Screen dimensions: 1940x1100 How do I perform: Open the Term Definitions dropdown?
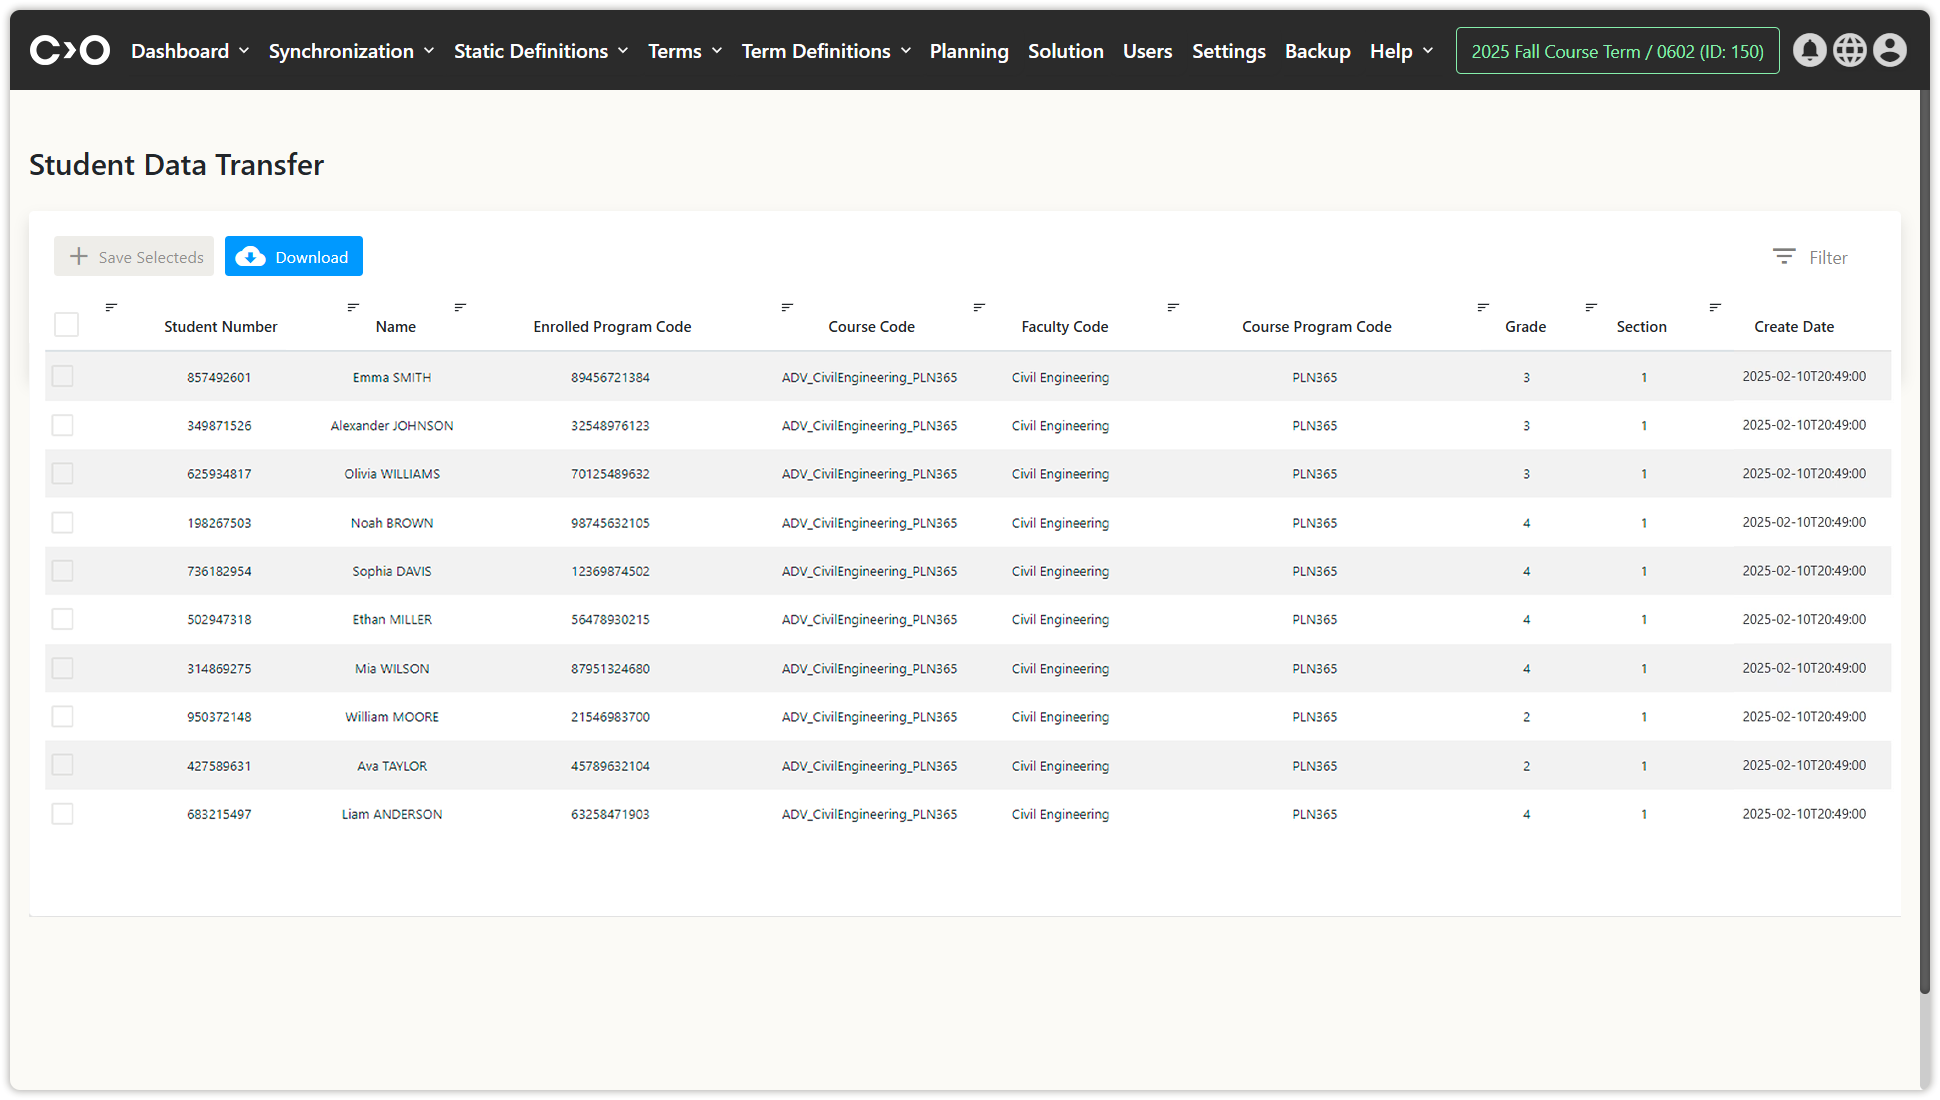825,51
